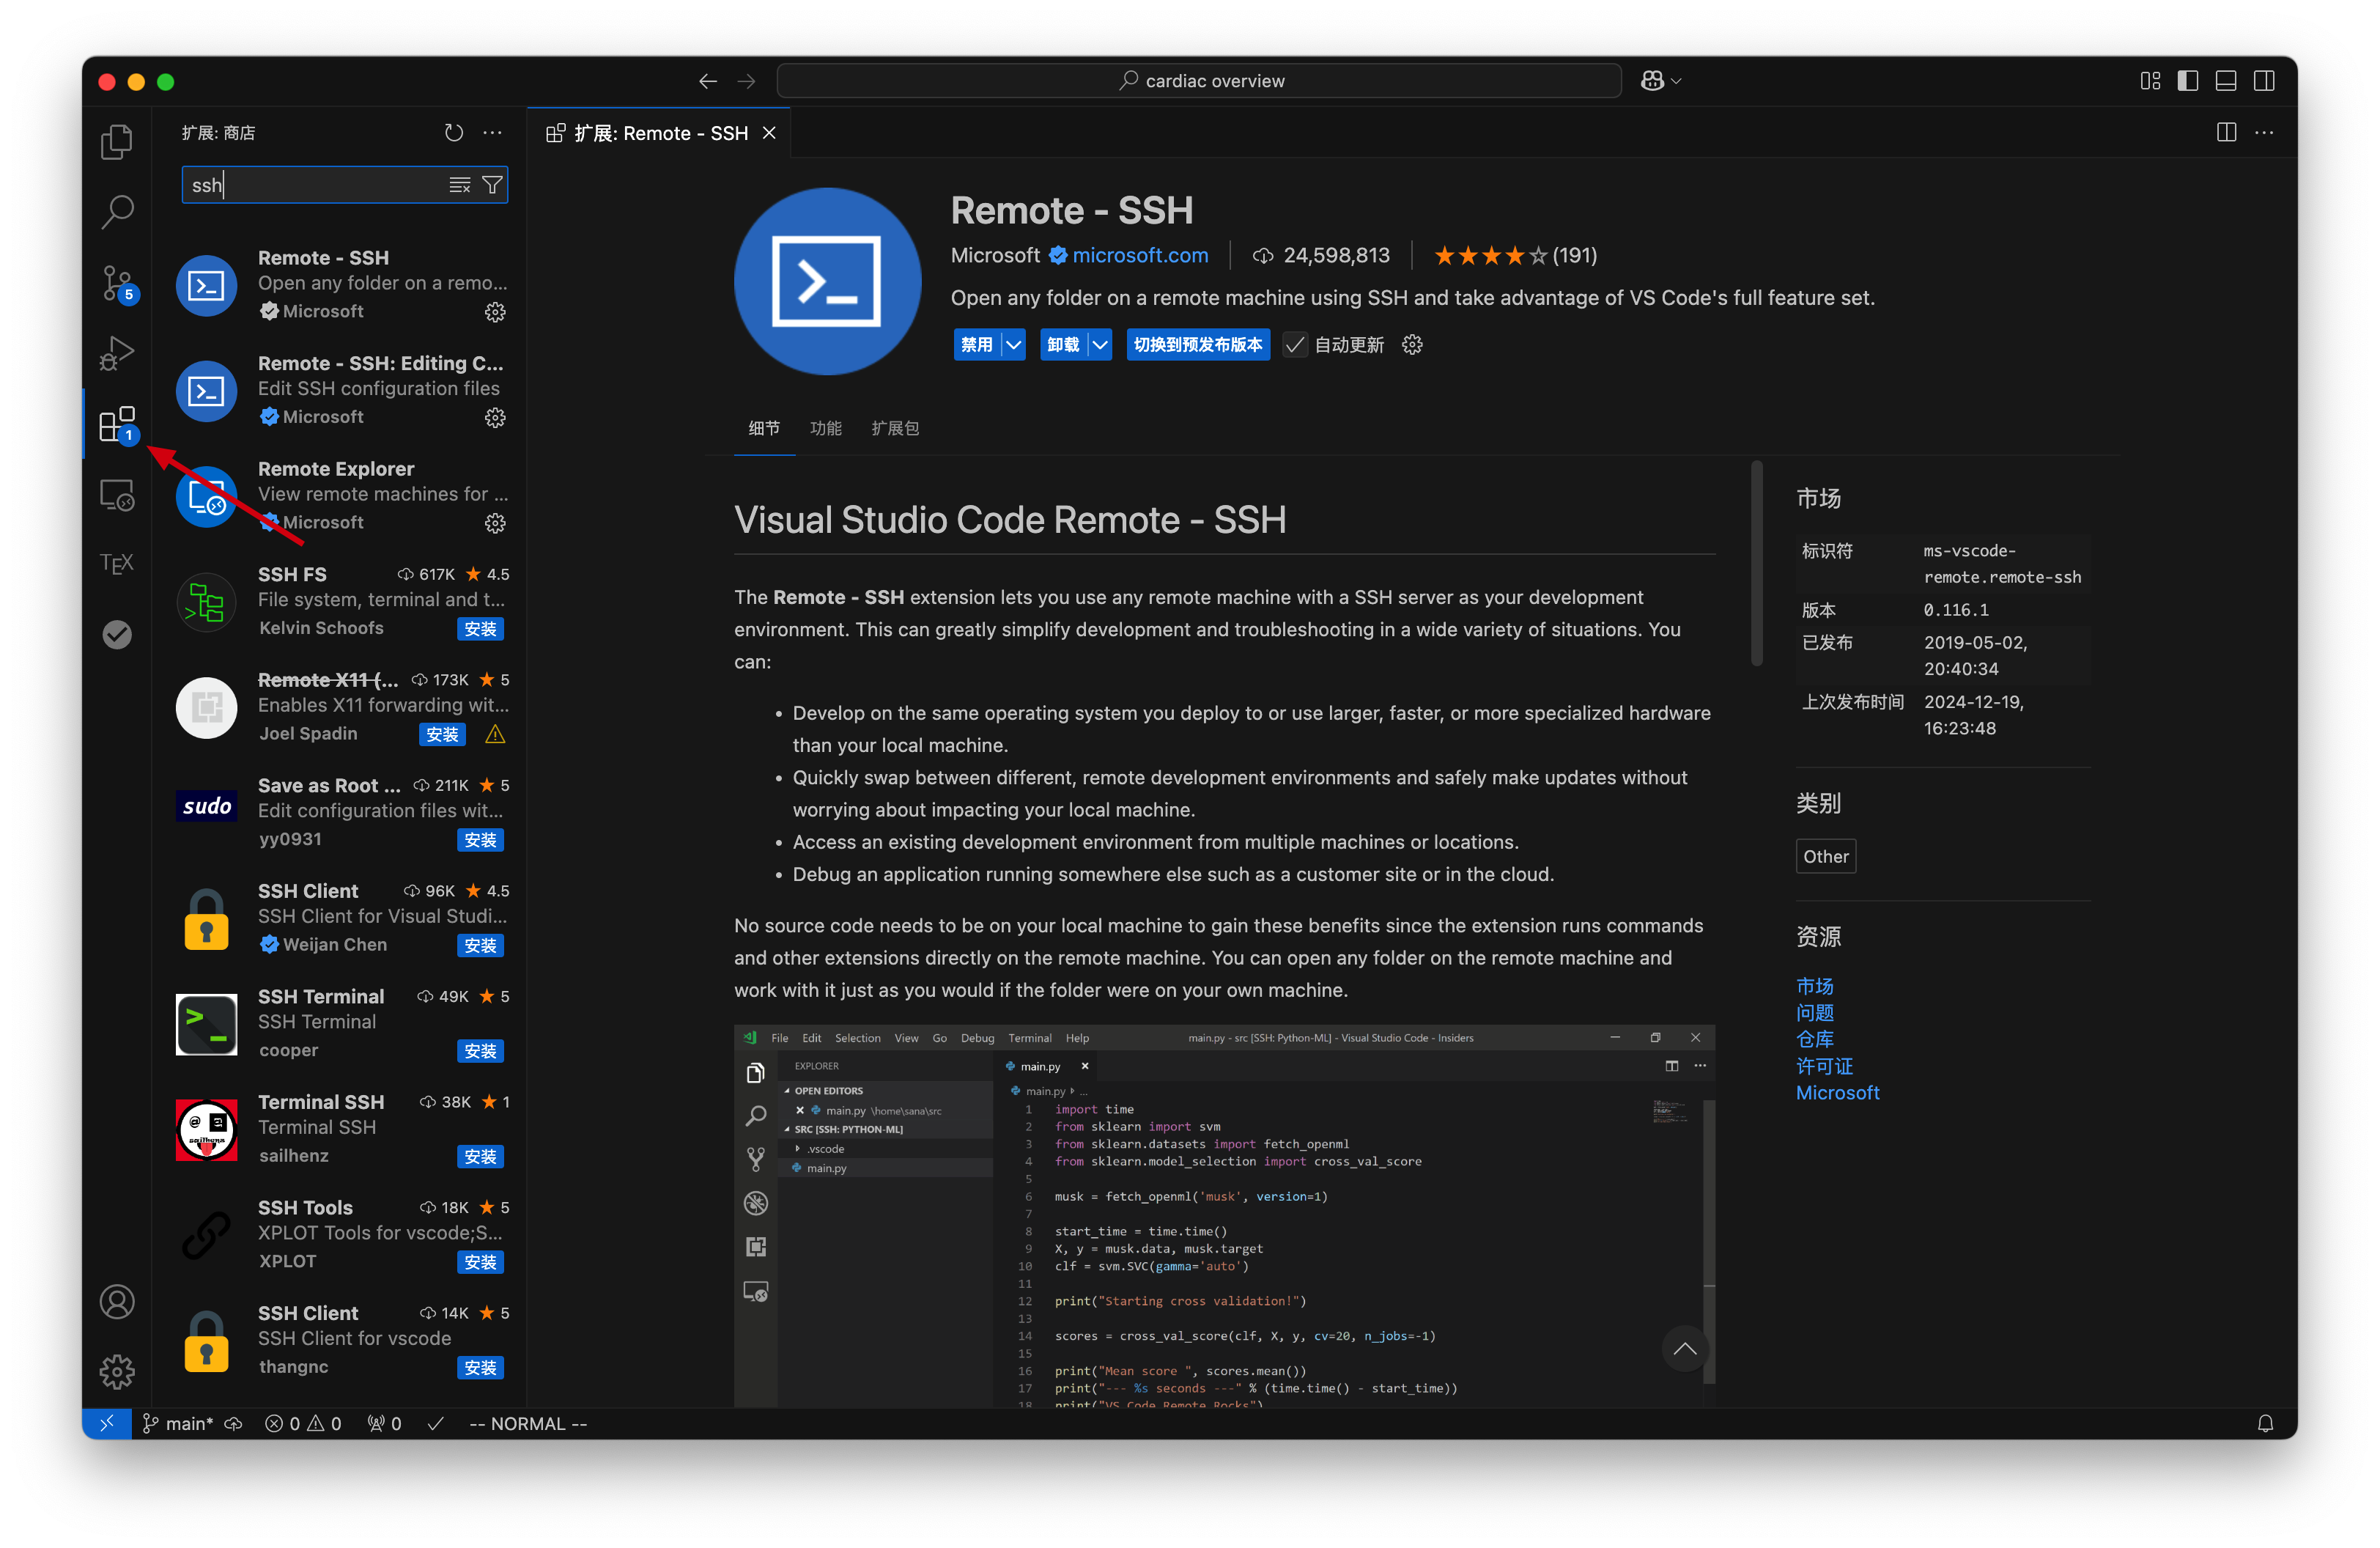
Task: Click the star rating (191)
Action: (1515, 256)
